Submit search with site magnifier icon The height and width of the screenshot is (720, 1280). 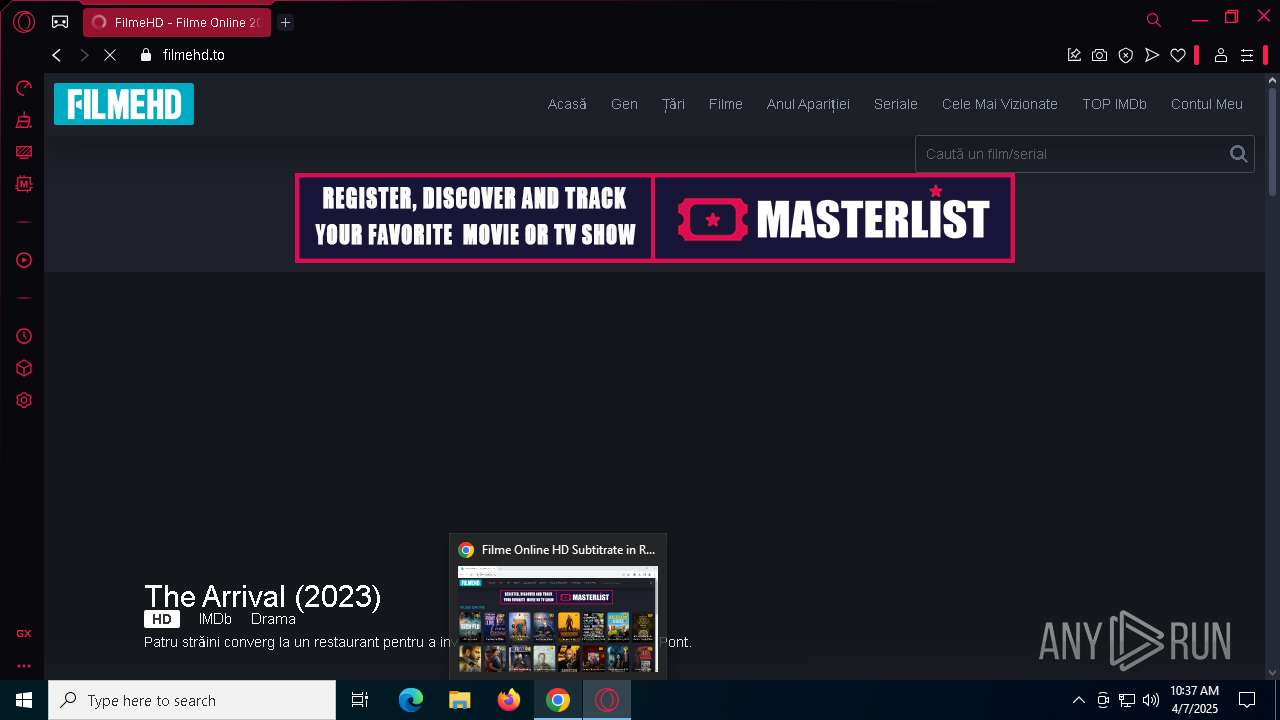pyautogui.click(x=1239, y=154)
